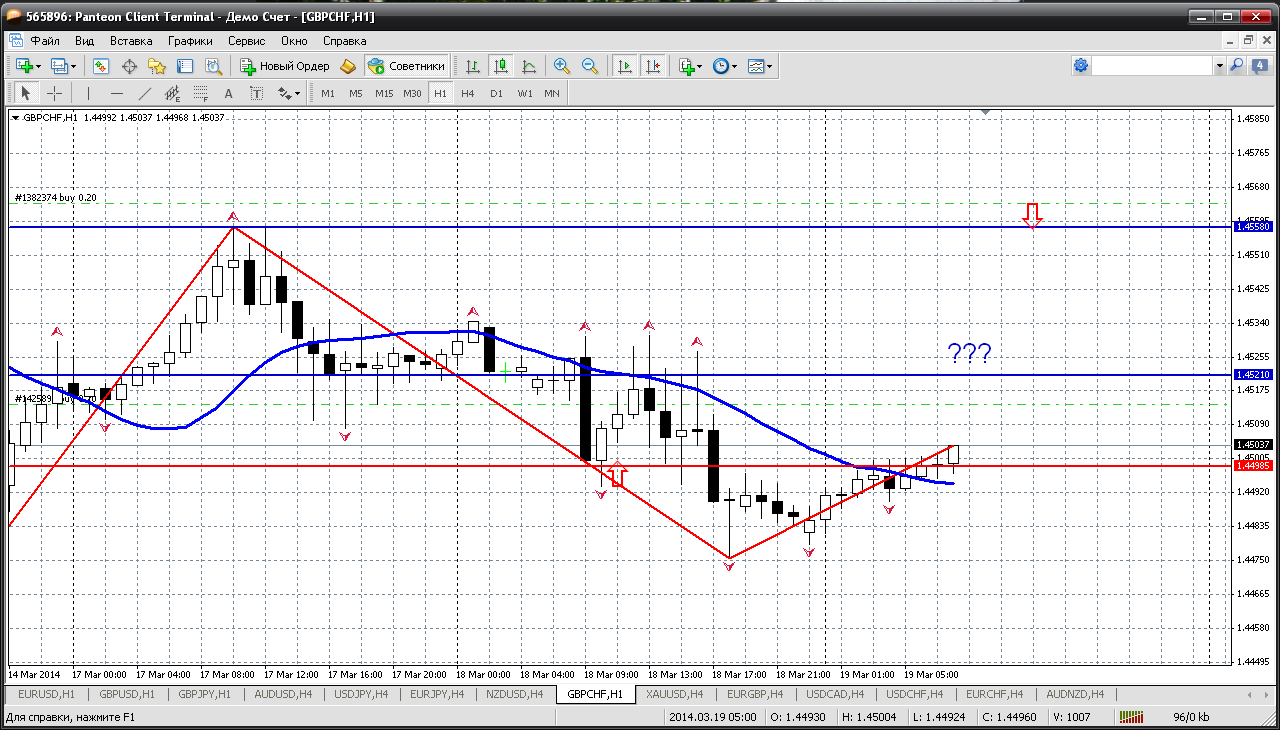Open the Profiles toolbar icon

[x=59, y=66]
